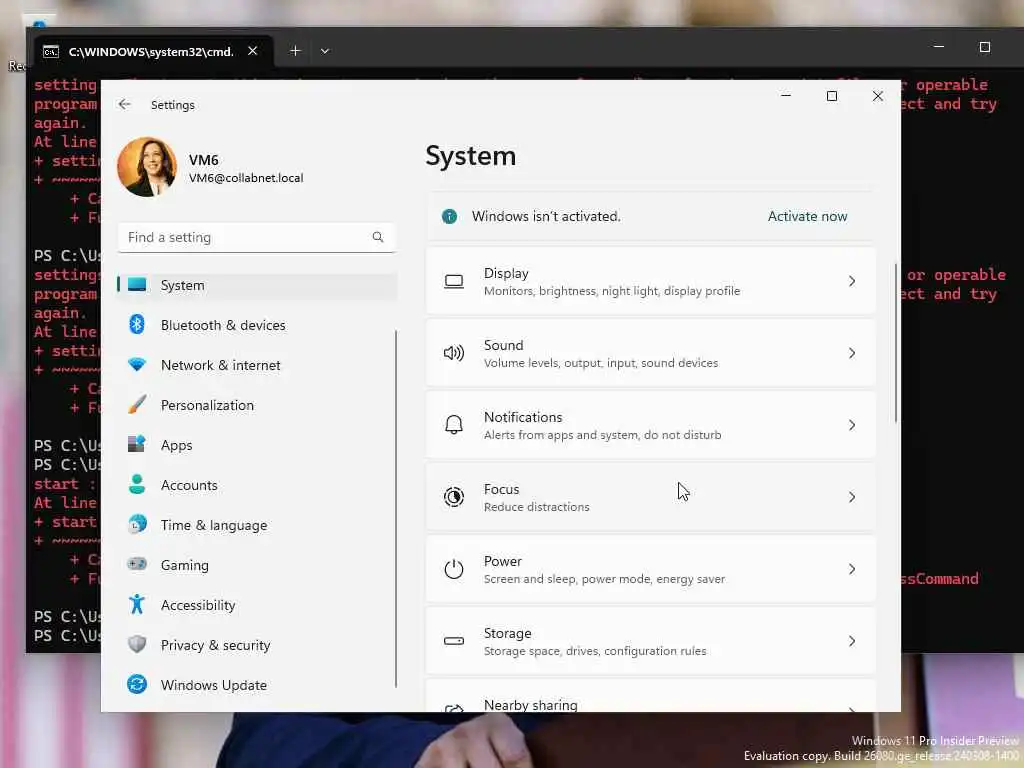The height and width of the screenshot is (768, 1024).
Task: Click the activation info icon
Action: pos(449,216)
